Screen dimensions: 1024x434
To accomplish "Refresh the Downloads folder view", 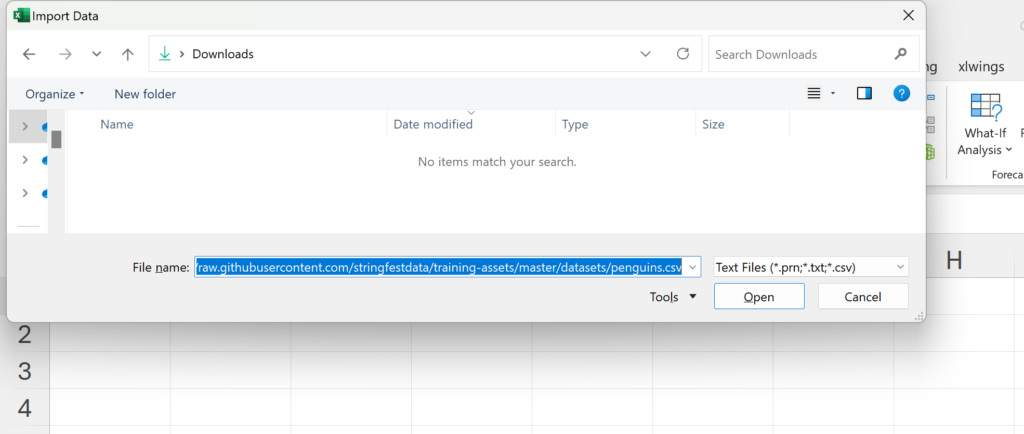I will tap(683, 54).
